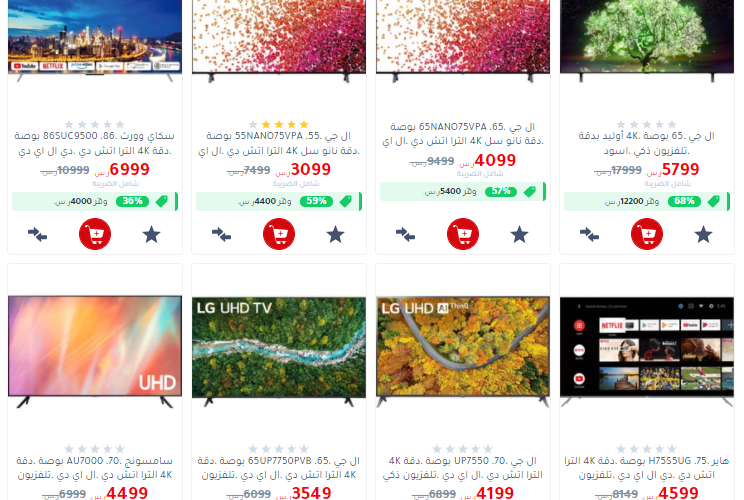Compare the LG 65NANO75VPA using arrows icon

pos(406,234)
